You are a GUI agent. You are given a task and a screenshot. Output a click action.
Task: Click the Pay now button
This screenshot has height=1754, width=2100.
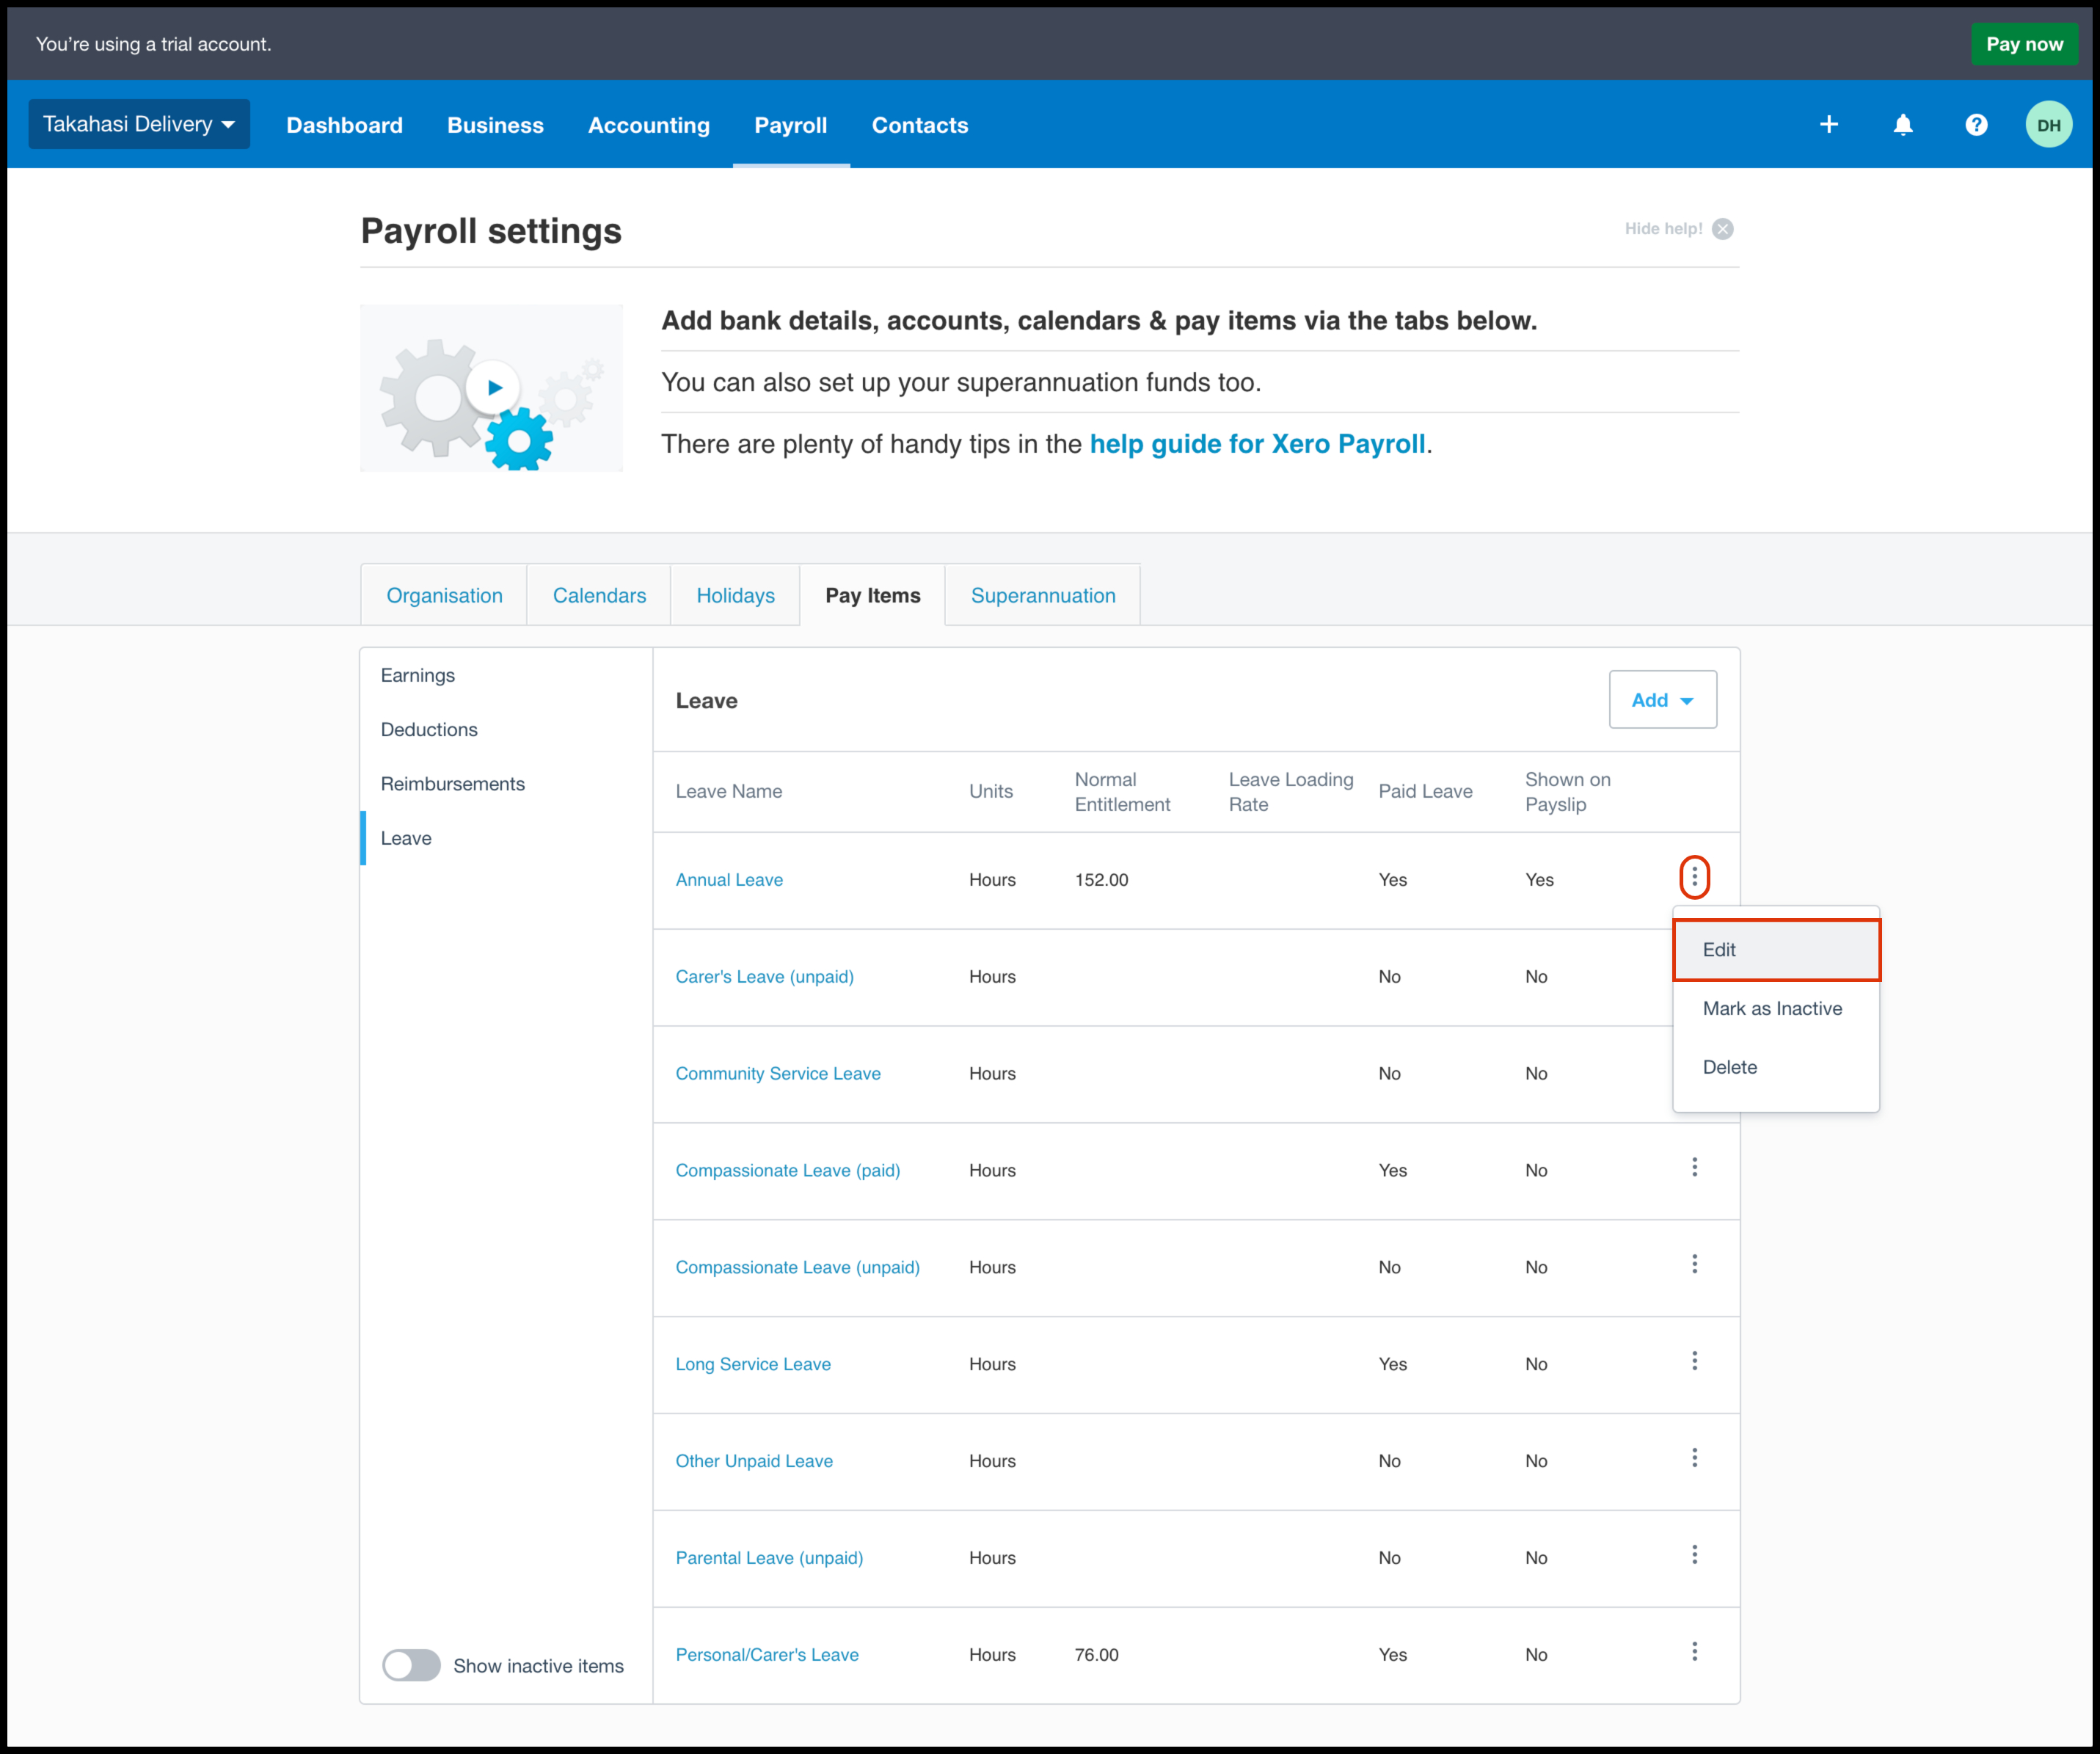(2023, 44)
